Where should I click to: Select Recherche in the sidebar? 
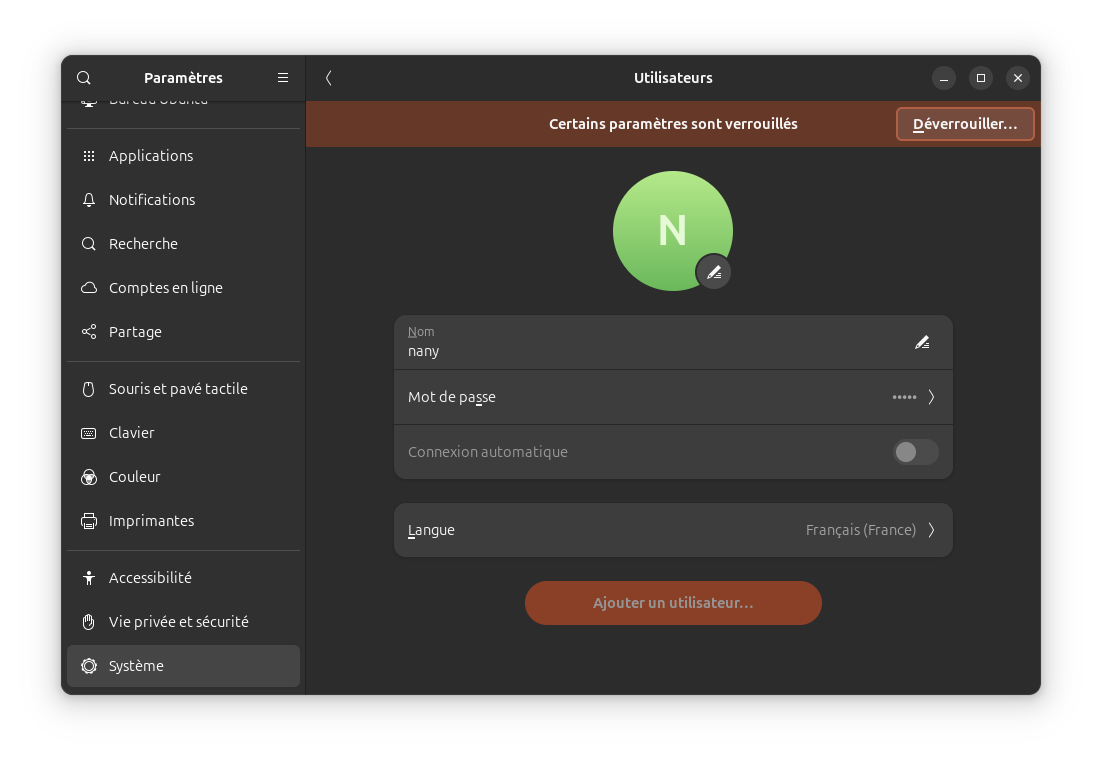(183, 244)
